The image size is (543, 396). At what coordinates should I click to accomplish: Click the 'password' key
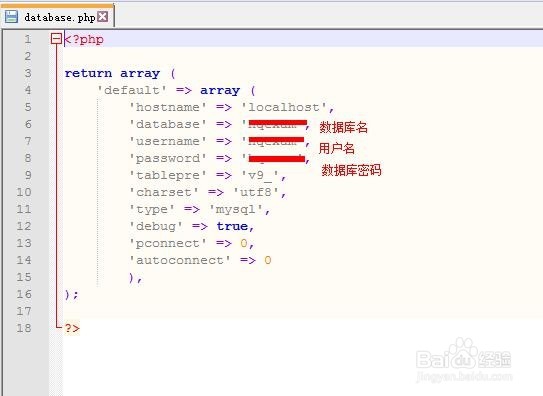(168, 159)
